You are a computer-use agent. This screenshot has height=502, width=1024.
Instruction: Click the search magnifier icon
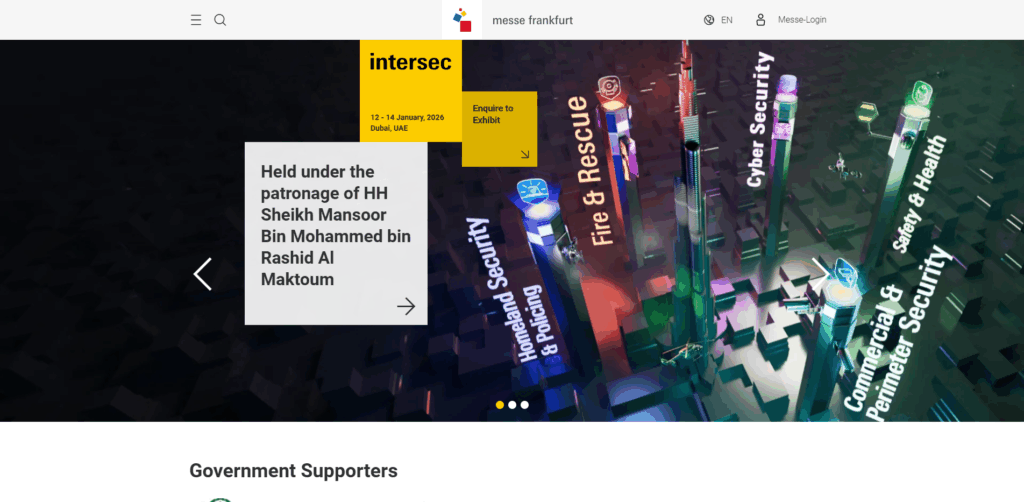[220, 20]
